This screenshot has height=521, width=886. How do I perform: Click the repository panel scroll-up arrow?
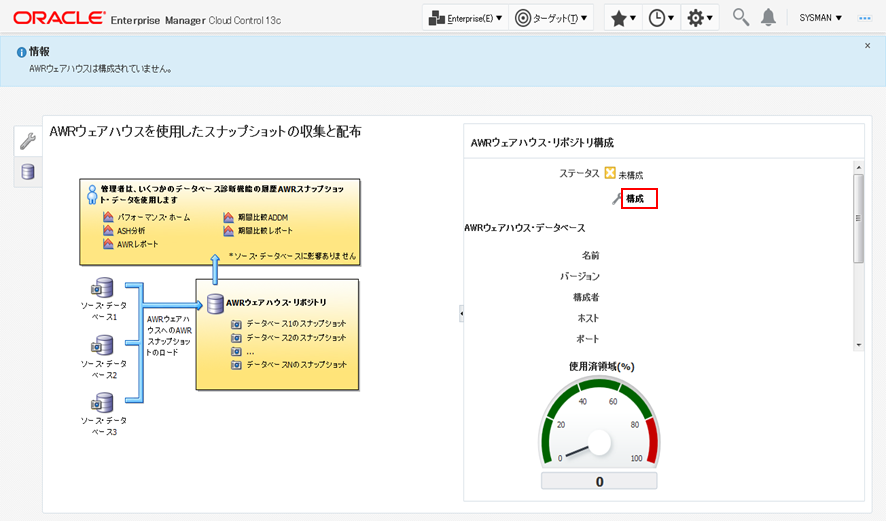click(x=858, y=167)
